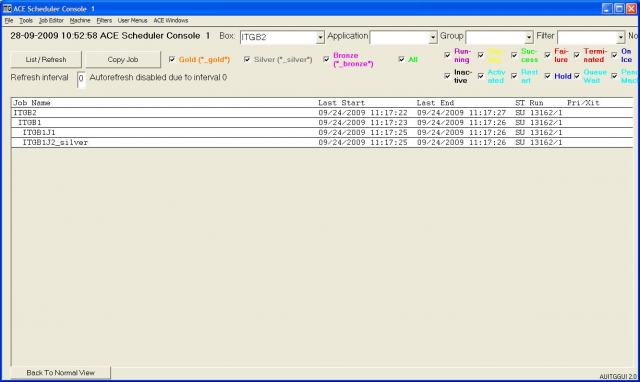
Task: Toggle the Gold (*_gold*) checkbox
Action: pos(172,59)
